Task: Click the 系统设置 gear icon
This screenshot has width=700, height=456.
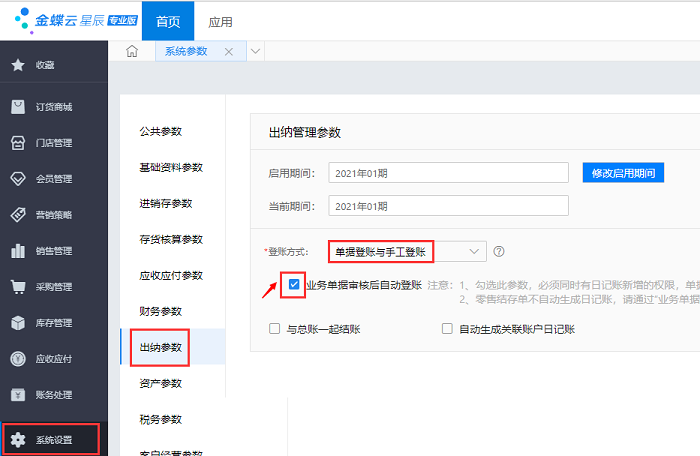Action: (x=18, y=440)
